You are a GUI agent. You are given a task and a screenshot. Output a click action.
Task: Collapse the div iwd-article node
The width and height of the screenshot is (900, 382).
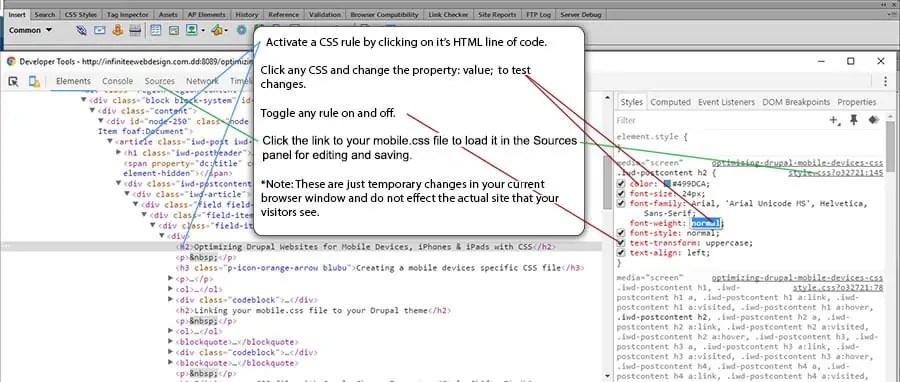tap(127, 194)
